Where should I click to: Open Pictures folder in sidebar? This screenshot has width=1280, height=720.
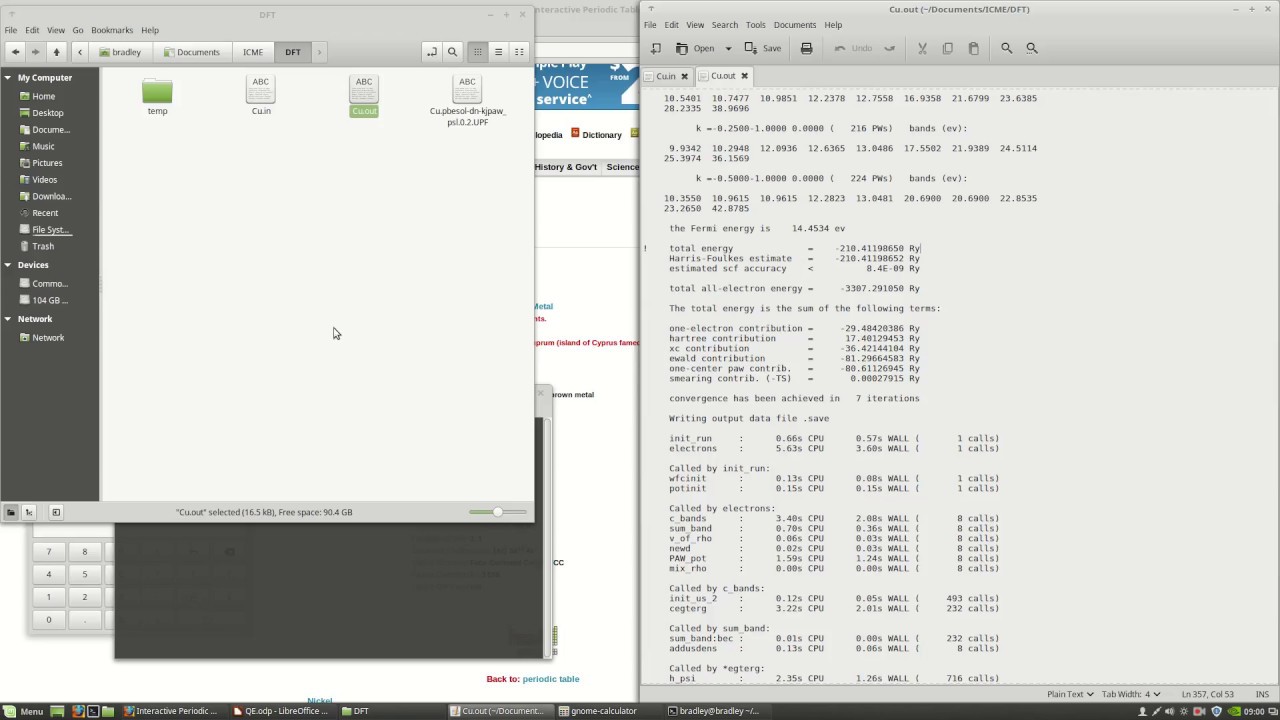pos(47,163)
